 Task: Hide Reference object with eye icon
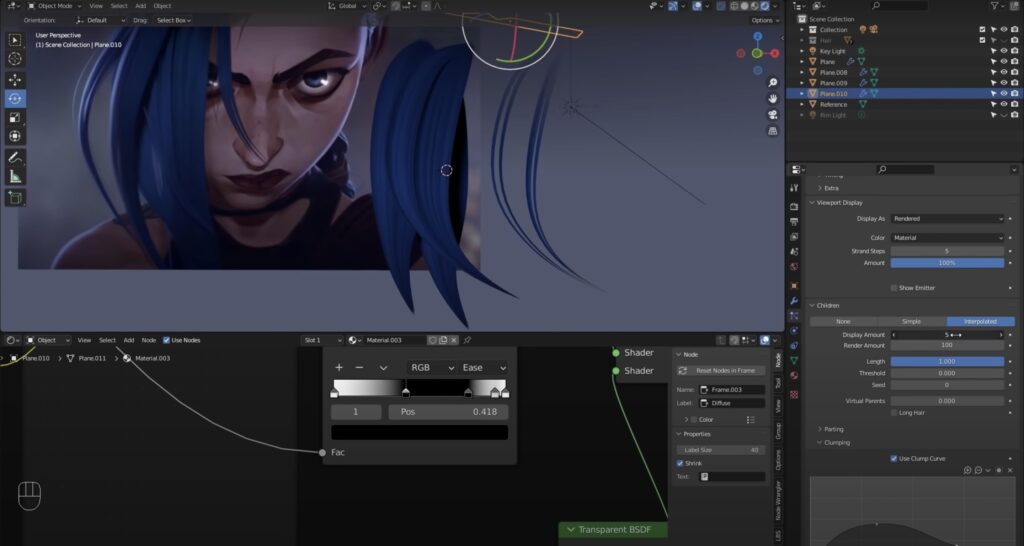[x=1004, y=104]
